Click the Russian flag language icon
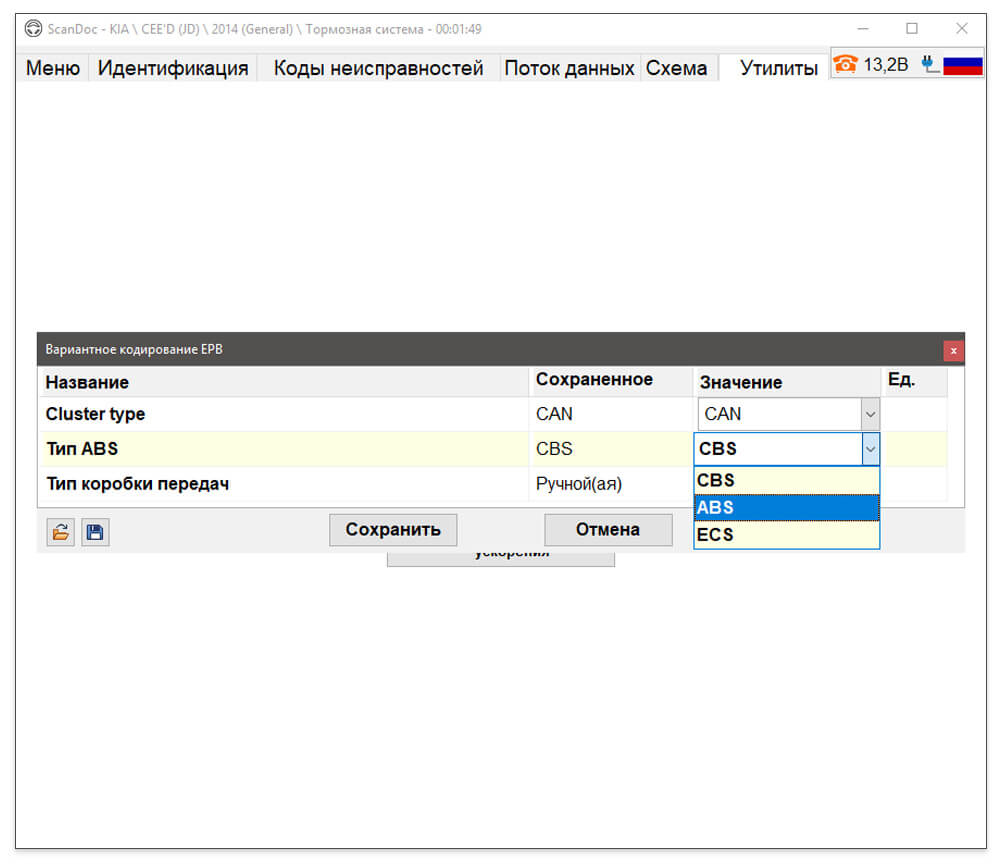The image size is (1000, 868). 962,65
